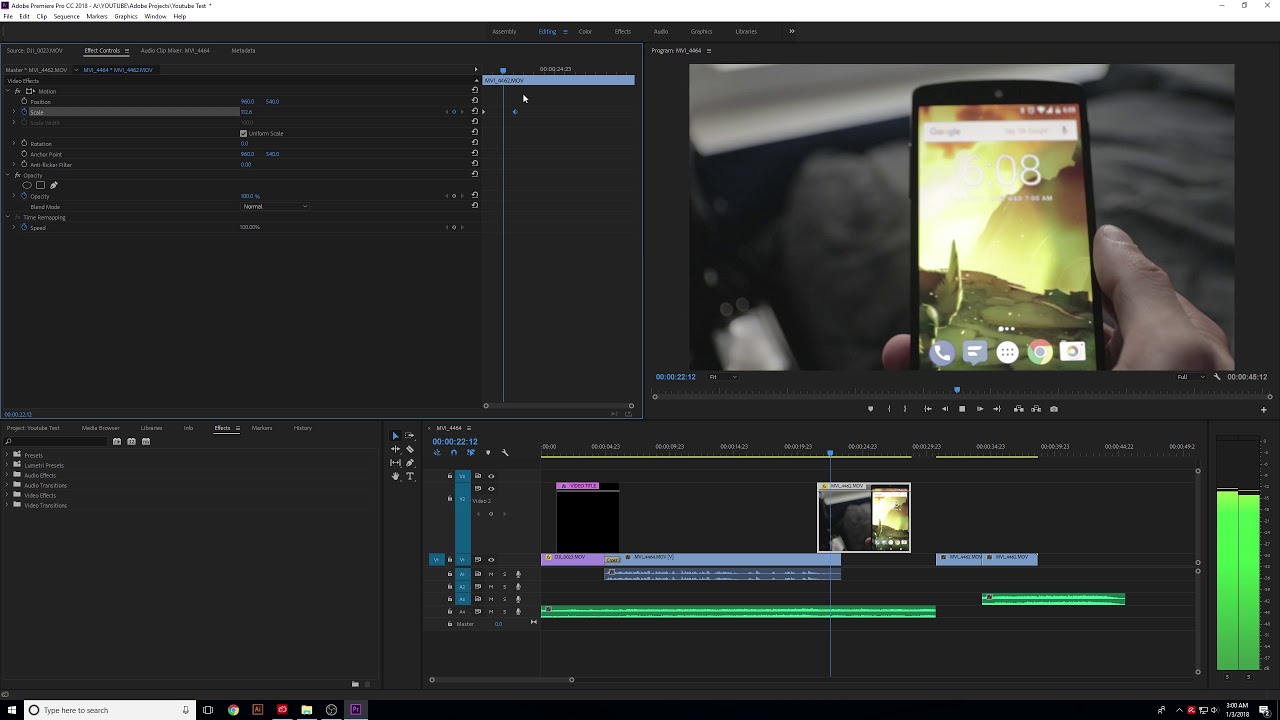Image resolution: width=1280 pixels, height=720 pixels.
Task: Add marker in Program monitor
Action: pyautogui.click(x=871, y=409)
